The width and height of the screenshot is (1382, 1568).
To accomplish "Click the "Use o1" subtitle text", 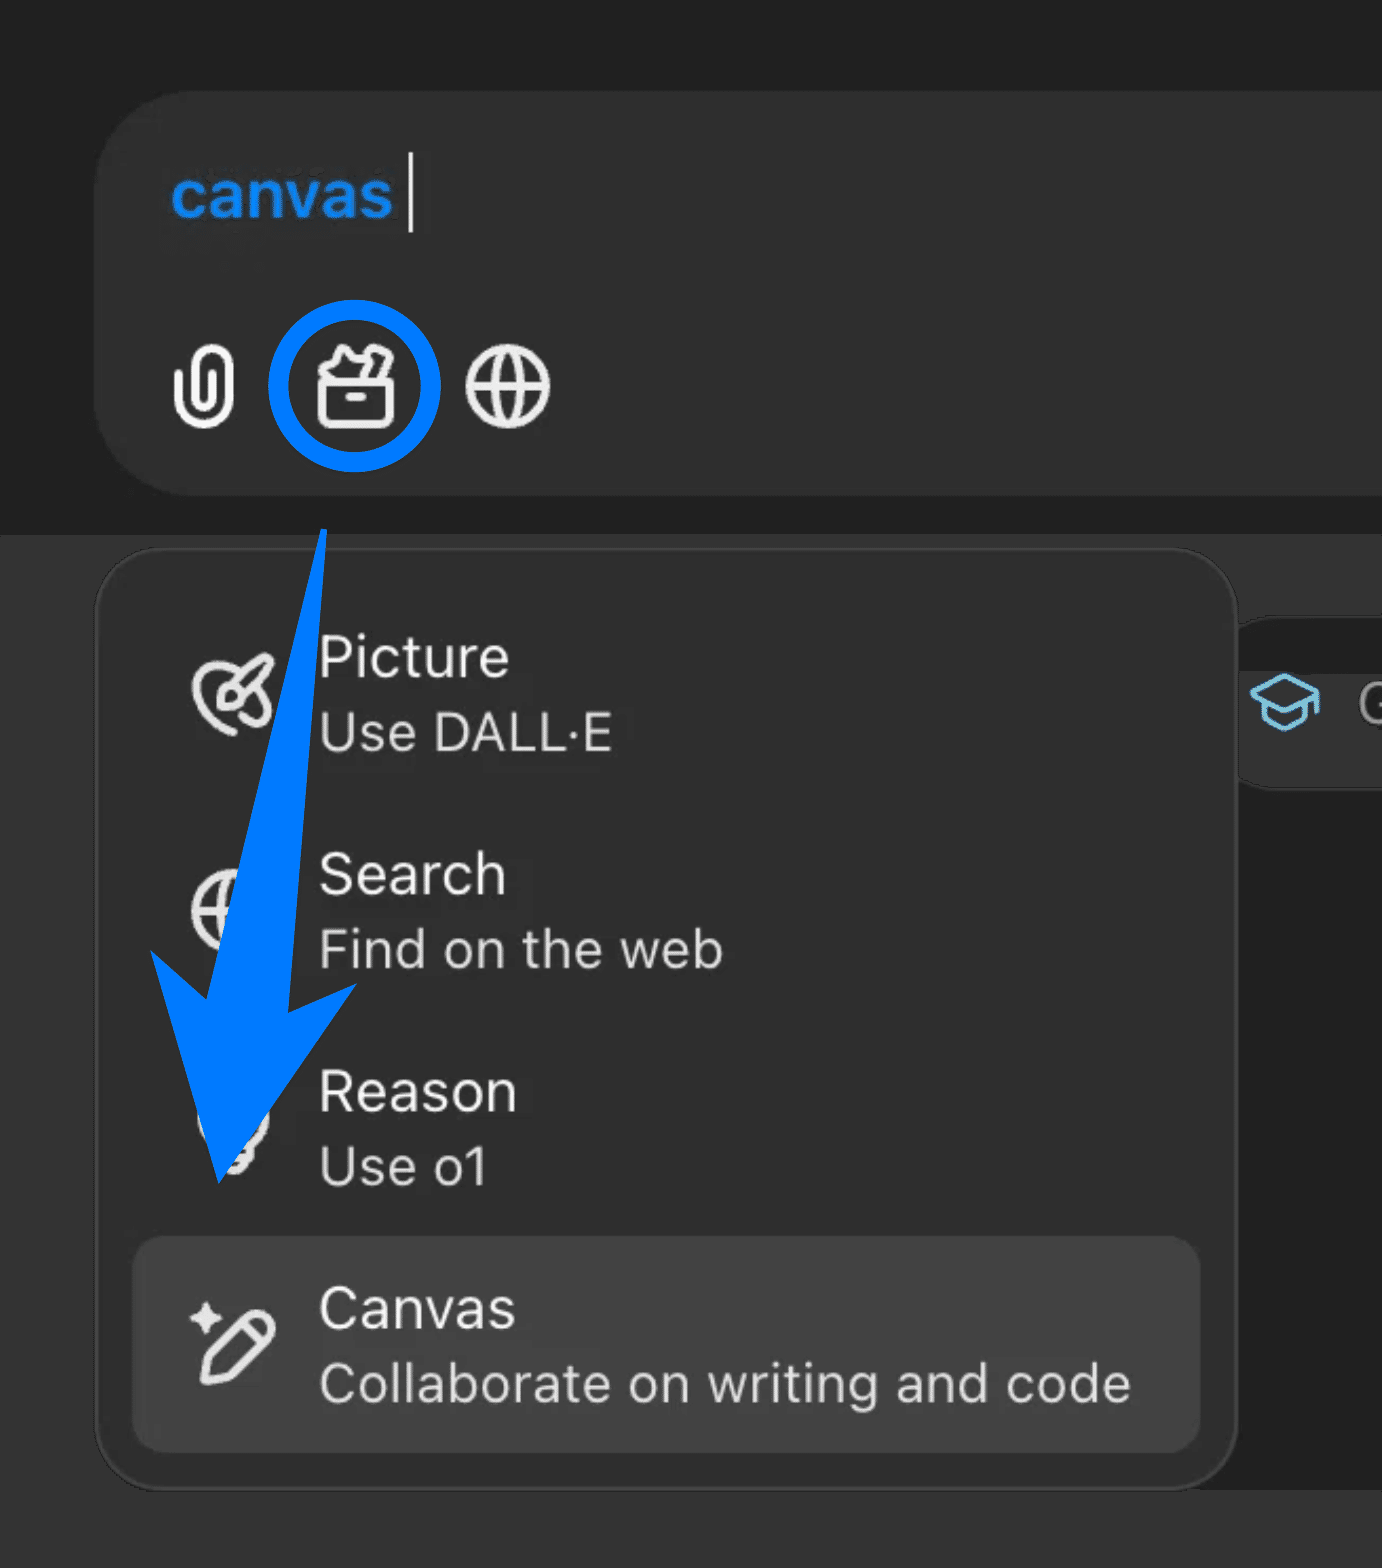I will click(403, 1167).
